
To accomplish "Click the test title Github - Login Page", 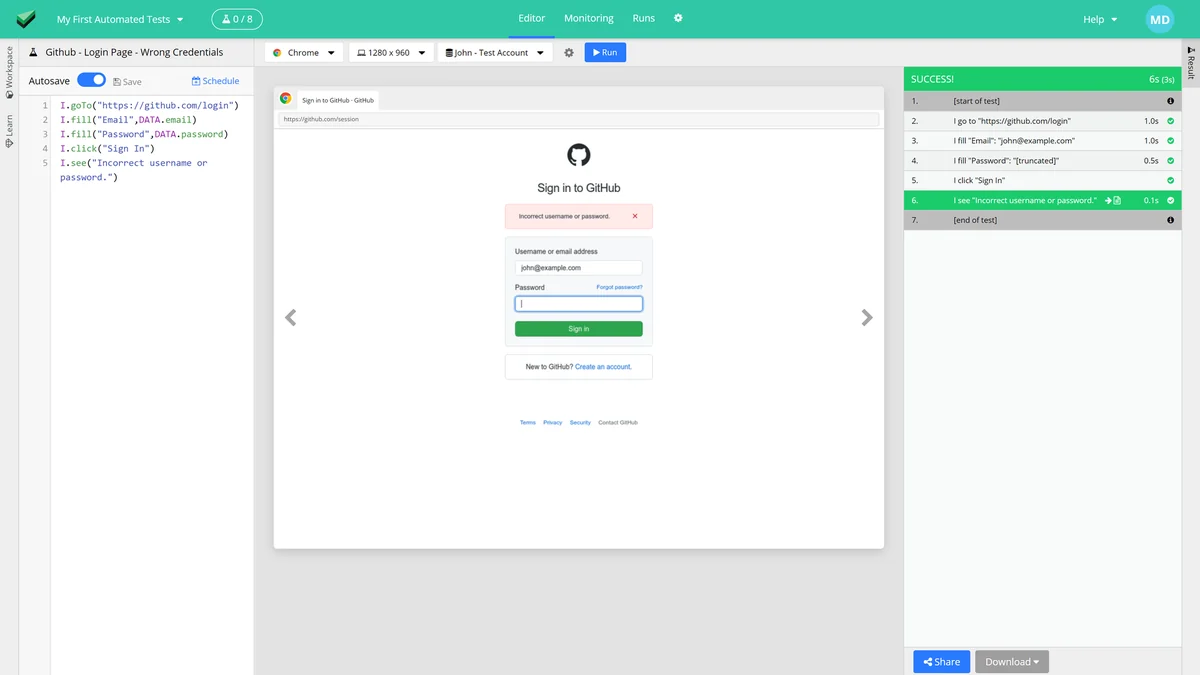I will click(134, 52).
